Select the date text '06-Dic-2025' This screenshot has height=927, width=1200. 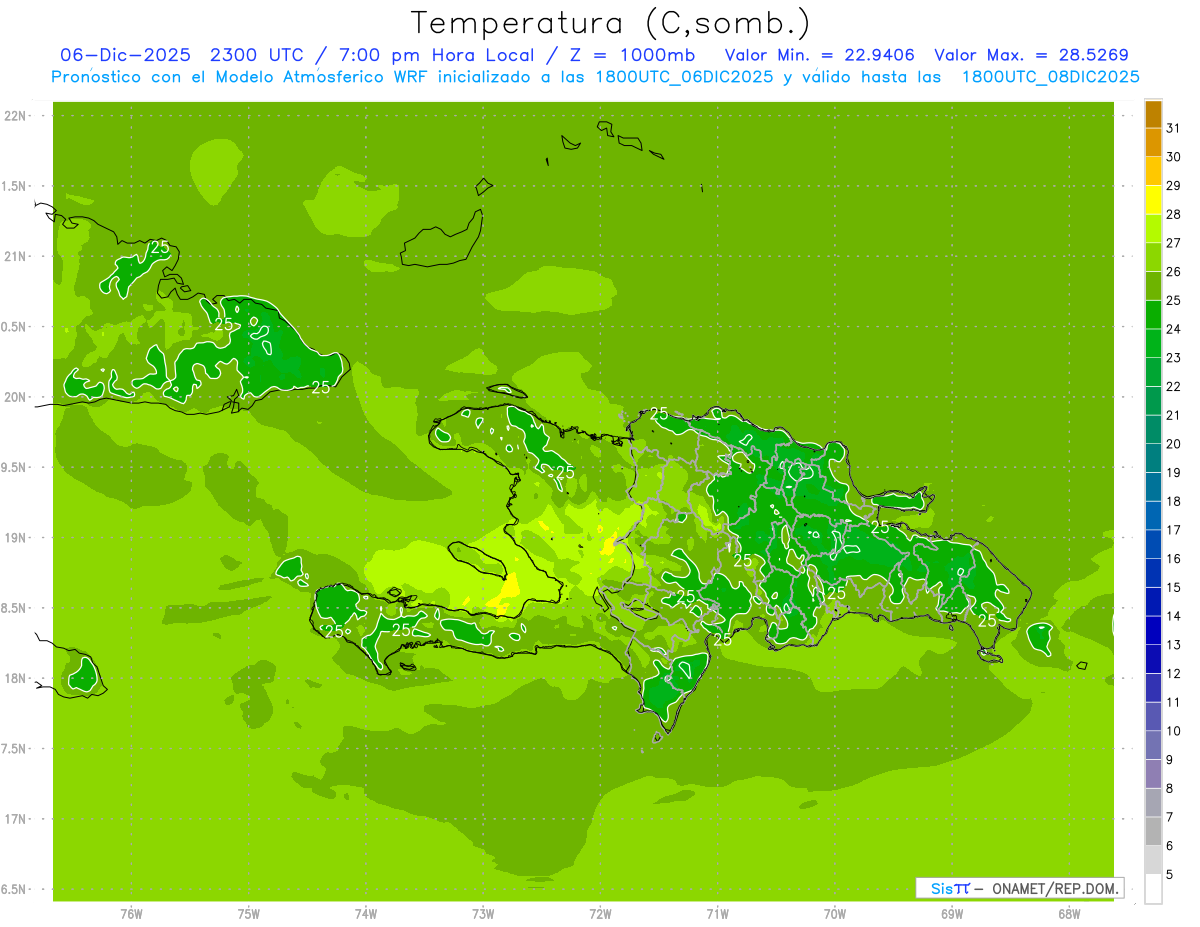[126, 55]
